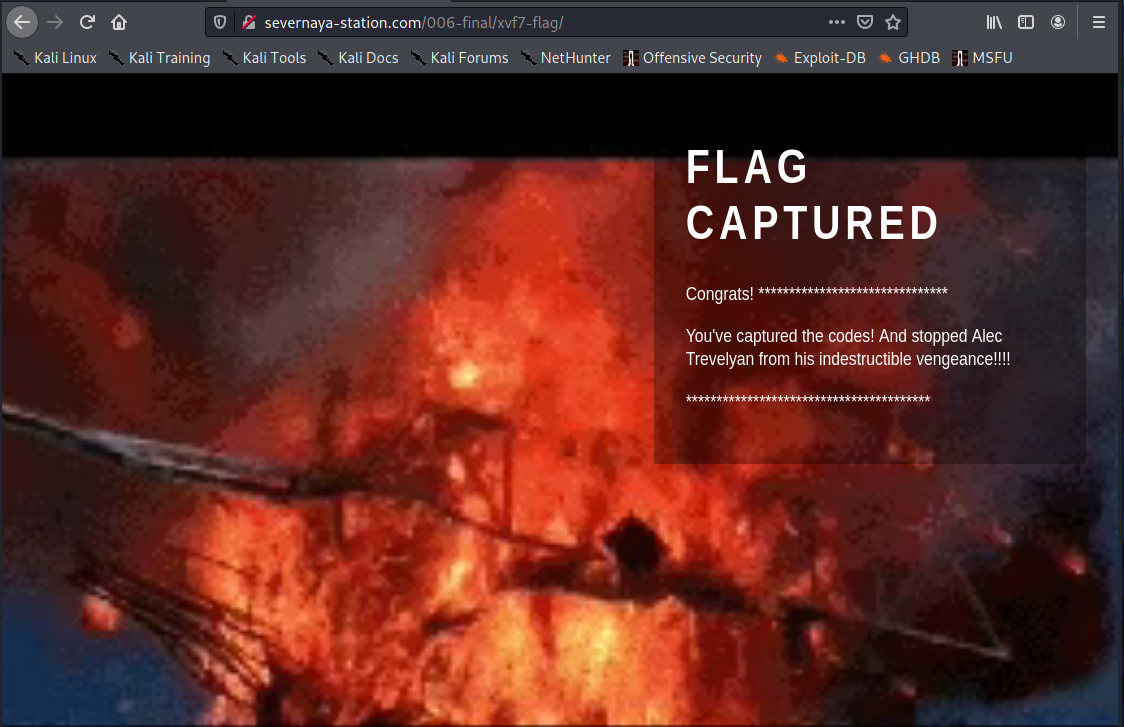
Task: Open the browser home page
Action: (119, 22)
